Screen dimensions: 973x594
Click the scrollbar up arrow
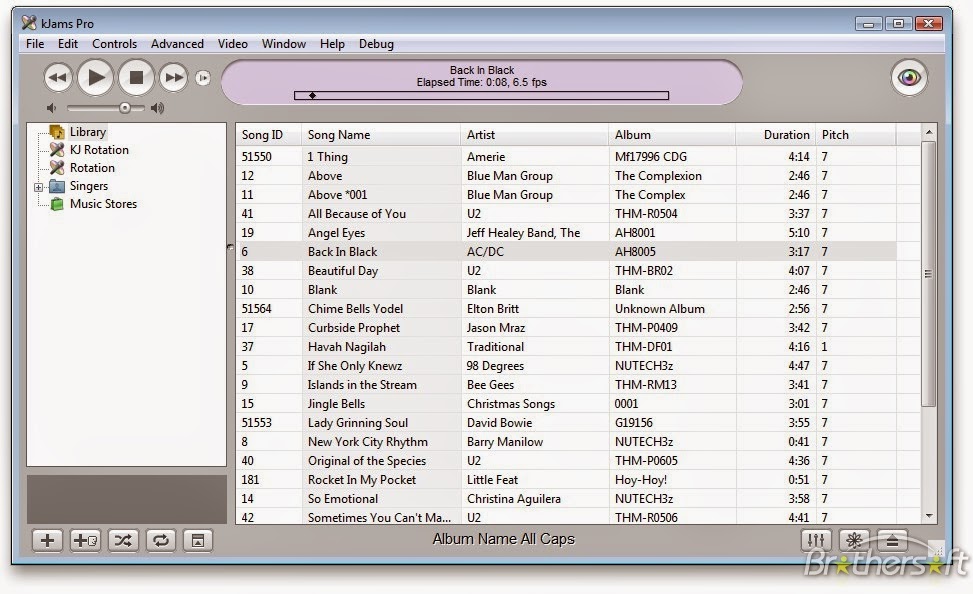[x=929, y=132]
